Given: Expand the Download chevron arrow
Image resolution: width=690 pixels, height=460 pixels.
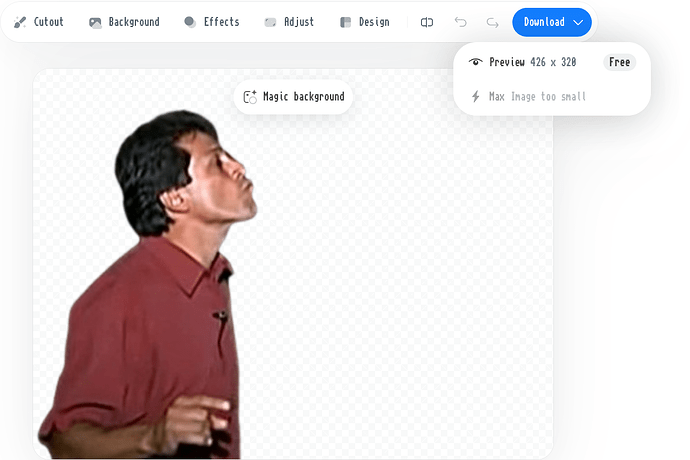Looking at the screenshot, I should tap(578, 22).
